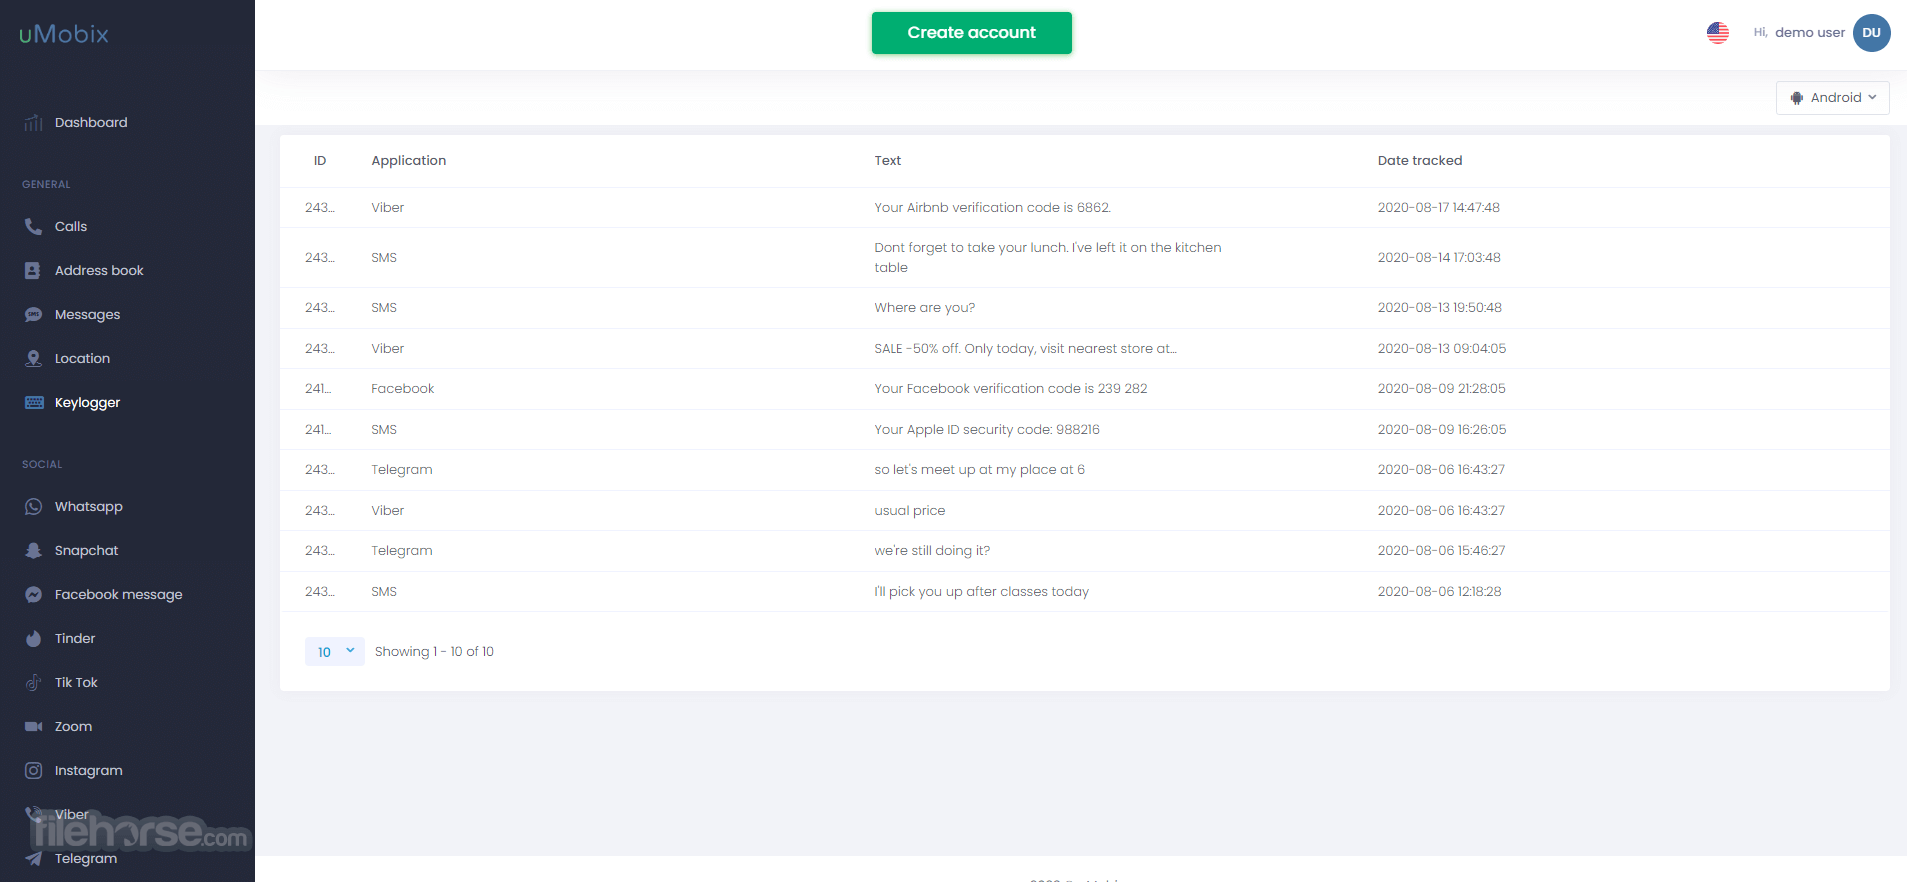Click date 2020-08-14 17:03:48
The height and width of the screenshot is (882, 1907).
point(1439,258)
